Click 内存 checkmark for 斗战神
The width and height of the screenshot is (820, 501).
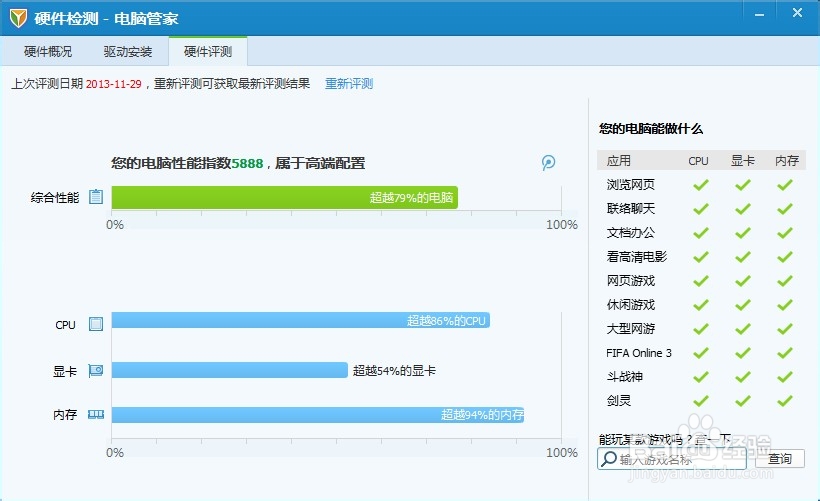click(784, 377)
